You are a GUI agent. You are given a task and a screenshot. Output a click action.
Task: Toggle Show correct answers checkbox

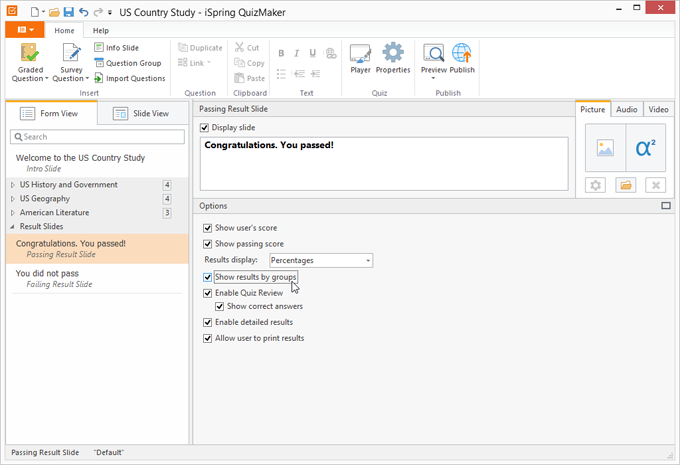click(x=219, y=306)
